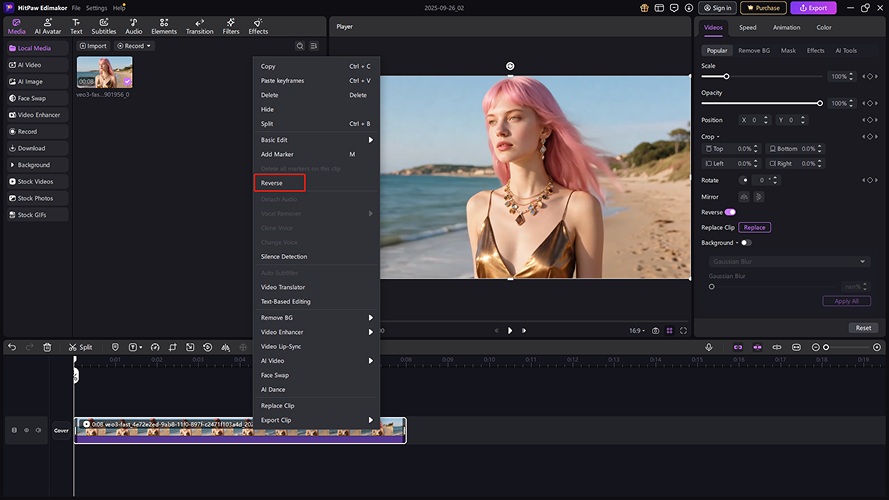This screenshot has width=889, height=500.
Task: Click the zoom in icon on timeline
Action: [x=877, y=347]
